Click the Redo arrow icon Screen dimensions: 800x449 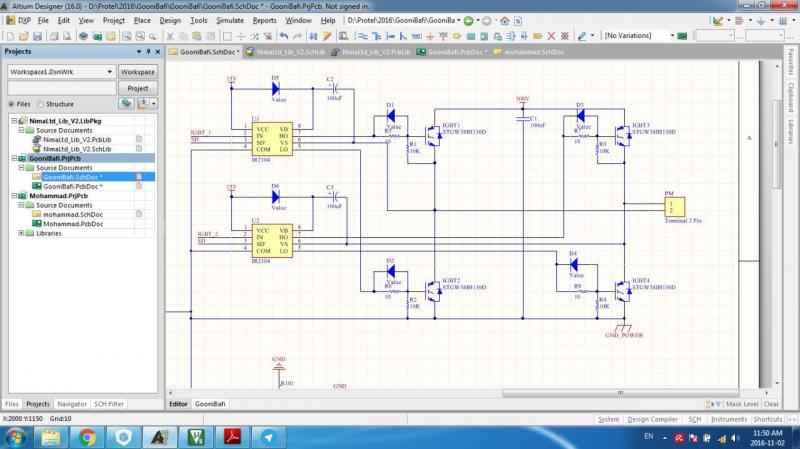click(298, 36)
